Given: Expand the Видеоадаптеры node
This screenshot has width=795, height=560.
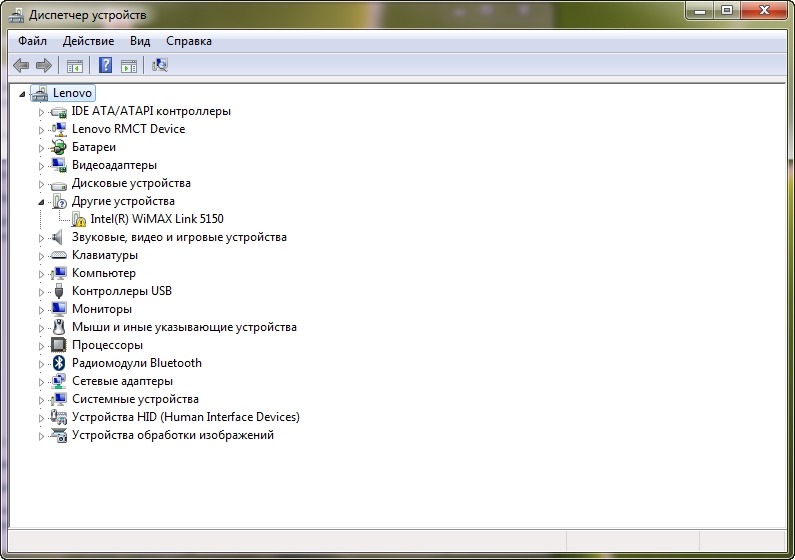Looking at the screenshot, I should click(x=42, y=166).
